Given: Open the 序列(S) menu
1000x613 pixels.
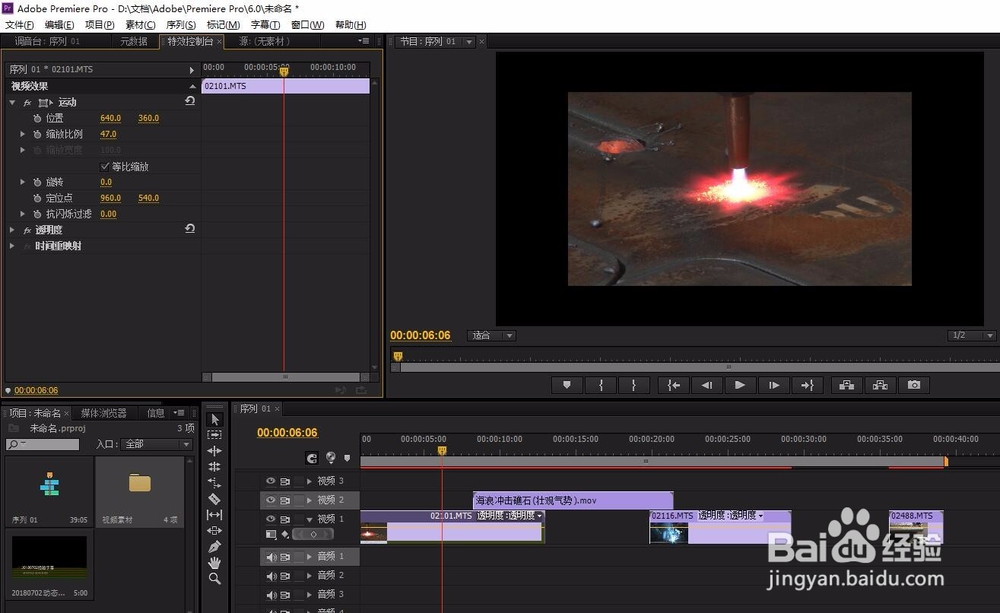Looking at the screenshot, I should click(x=180, y=25).
